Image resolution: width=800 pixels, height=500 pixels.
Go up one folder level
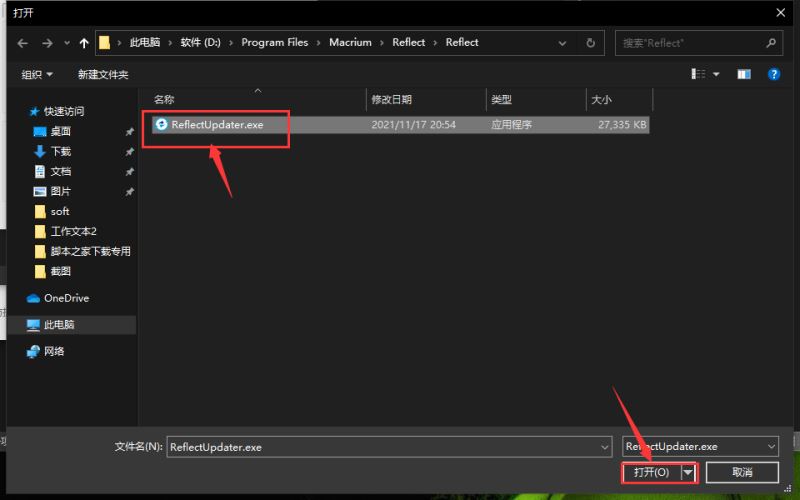84,43
